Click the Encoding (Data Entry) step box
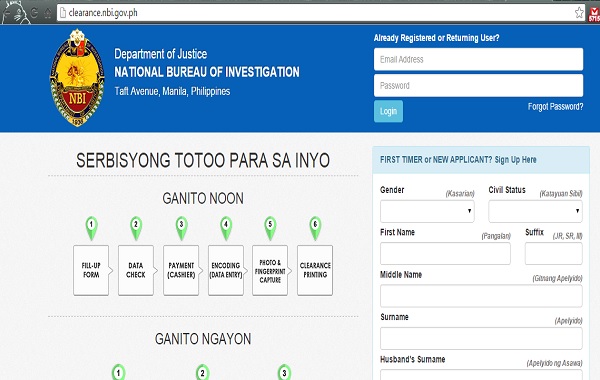Screen dimensions: 600x380 click(x=226, y=270)
